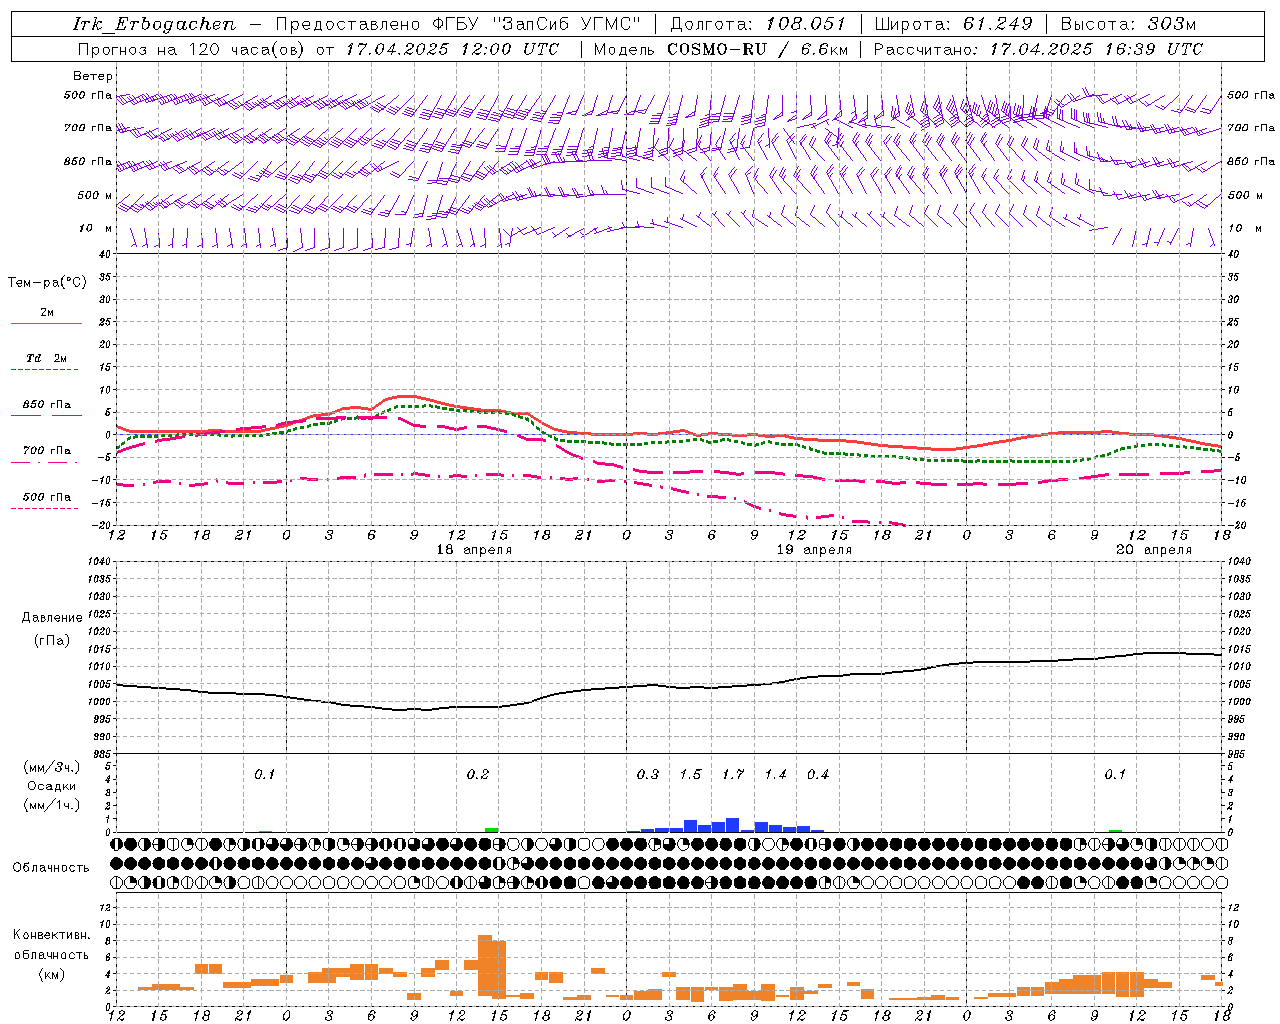Screen dimensions: 1280x1024
Task: Click the model name 'COSMO-RU / 6.6км'
Action: coord(758,48)
